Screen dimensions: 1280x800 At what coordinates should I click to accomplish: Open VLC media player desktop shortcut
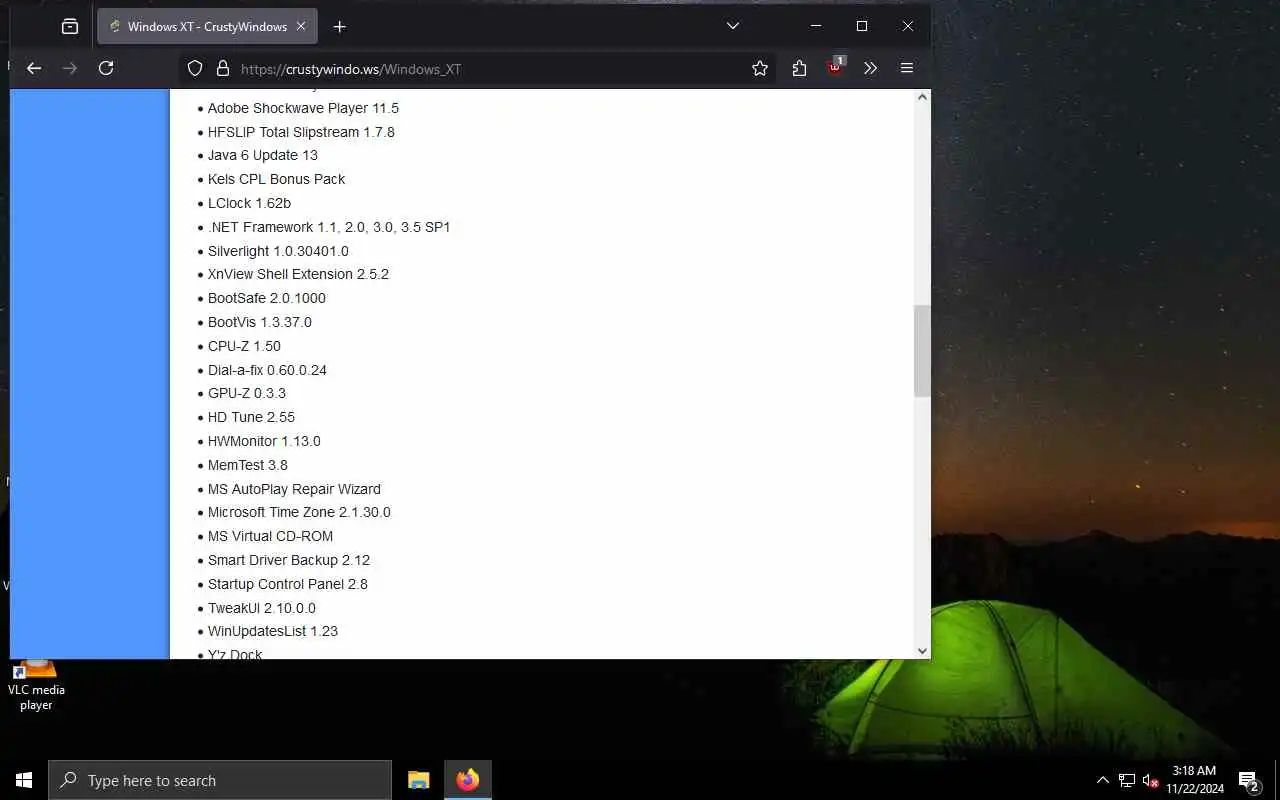[x=36, y=685]
